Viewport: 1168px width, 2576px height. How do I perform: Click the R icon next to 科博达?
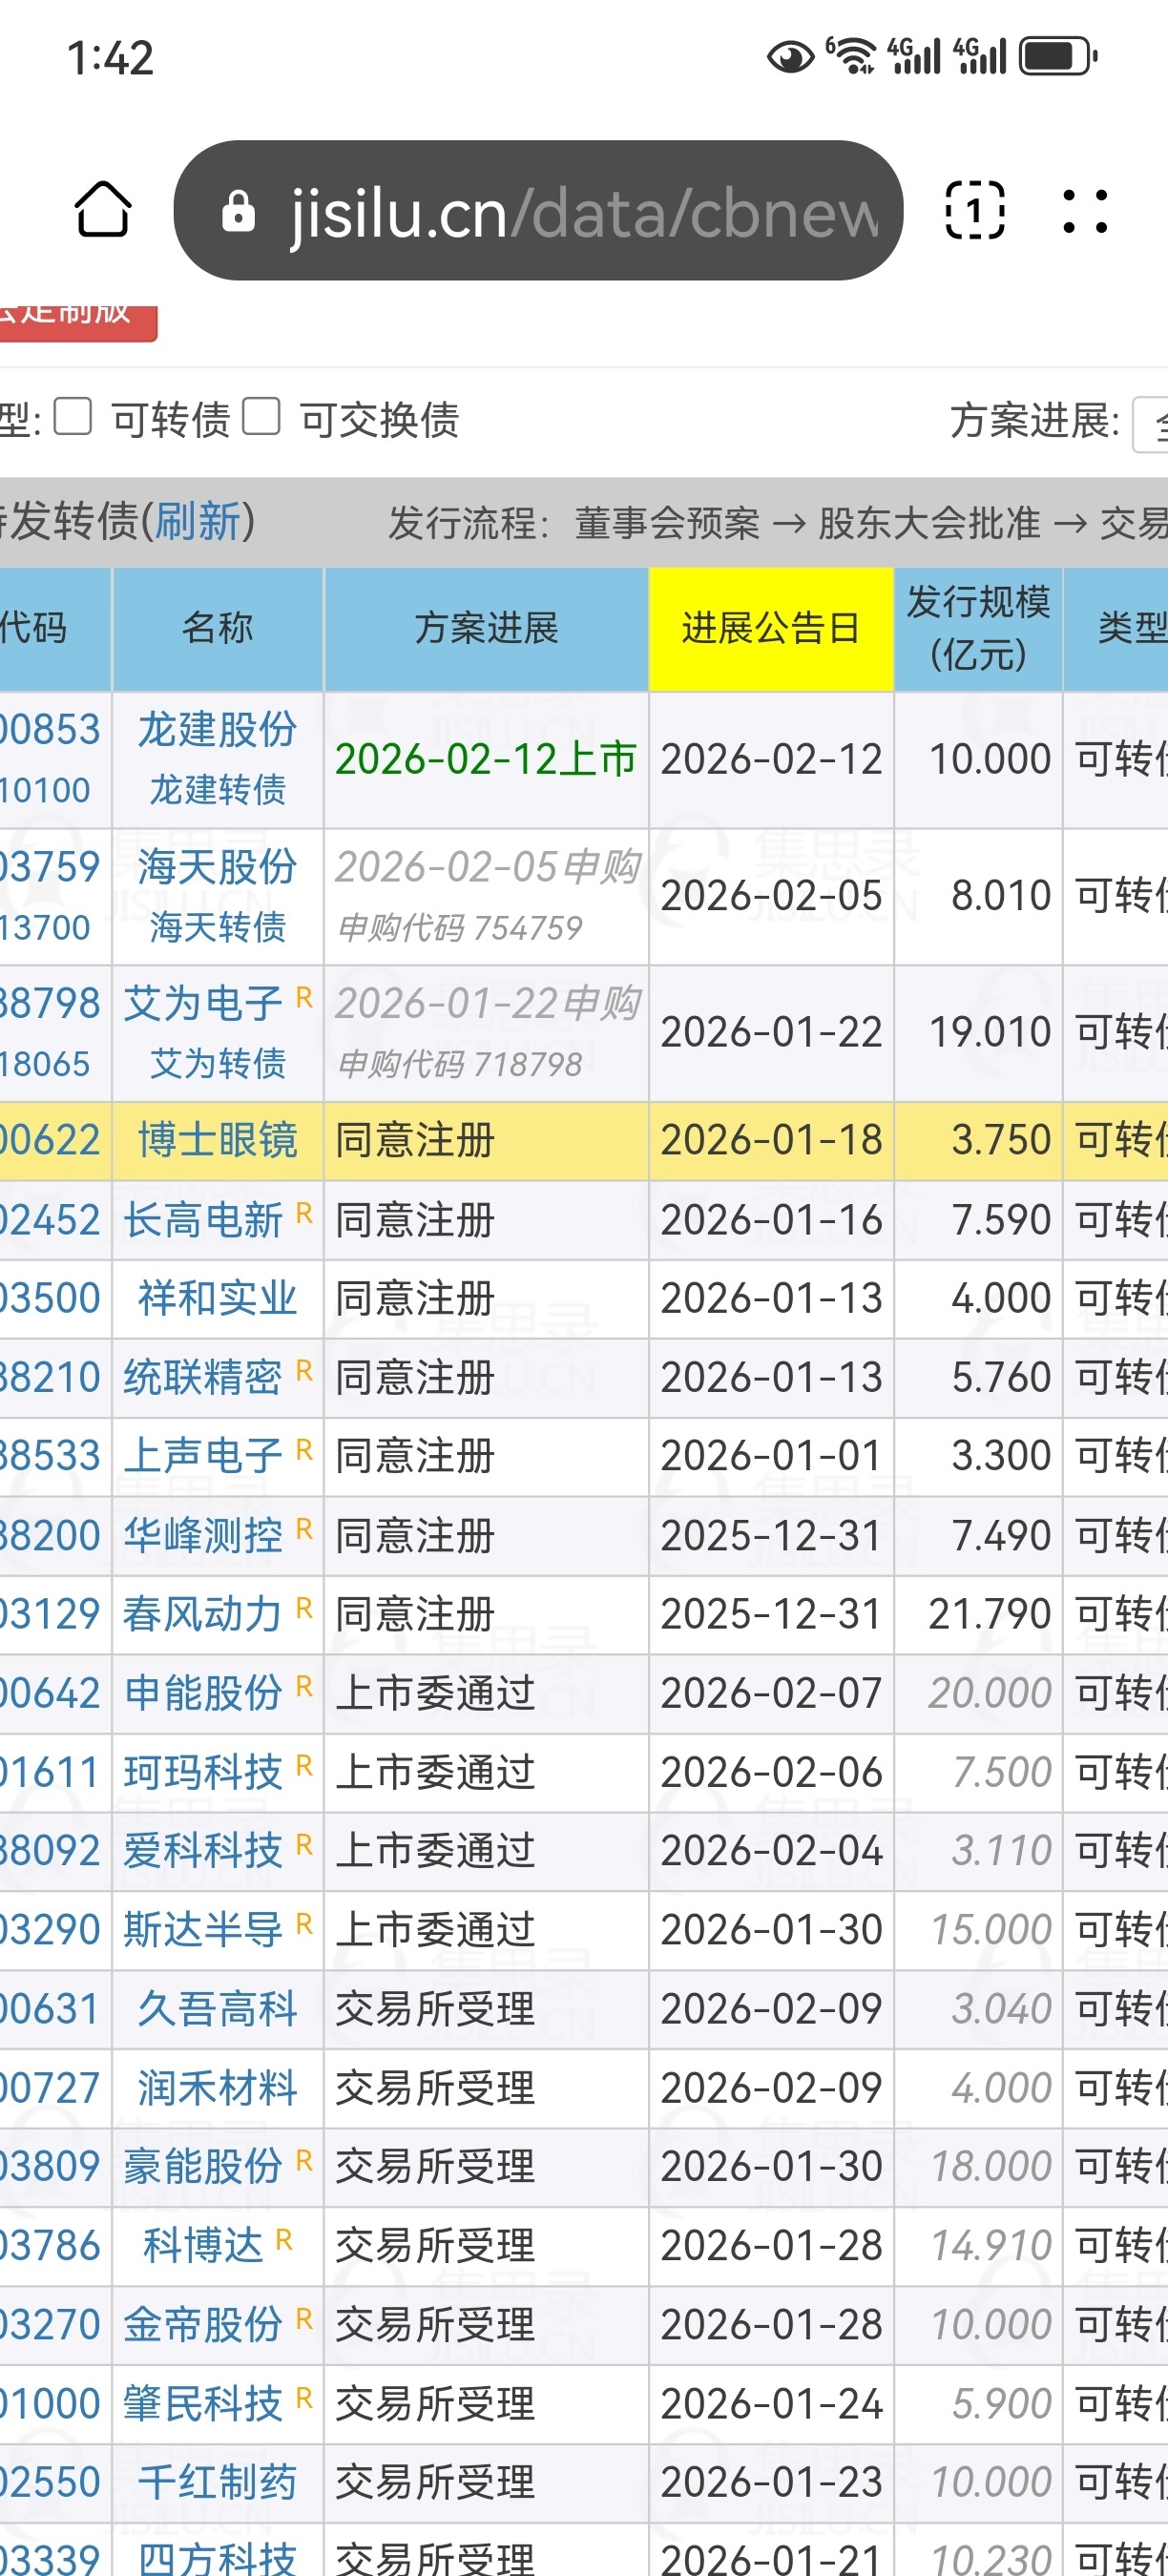pyautogui.click(x=285, y=2239)
